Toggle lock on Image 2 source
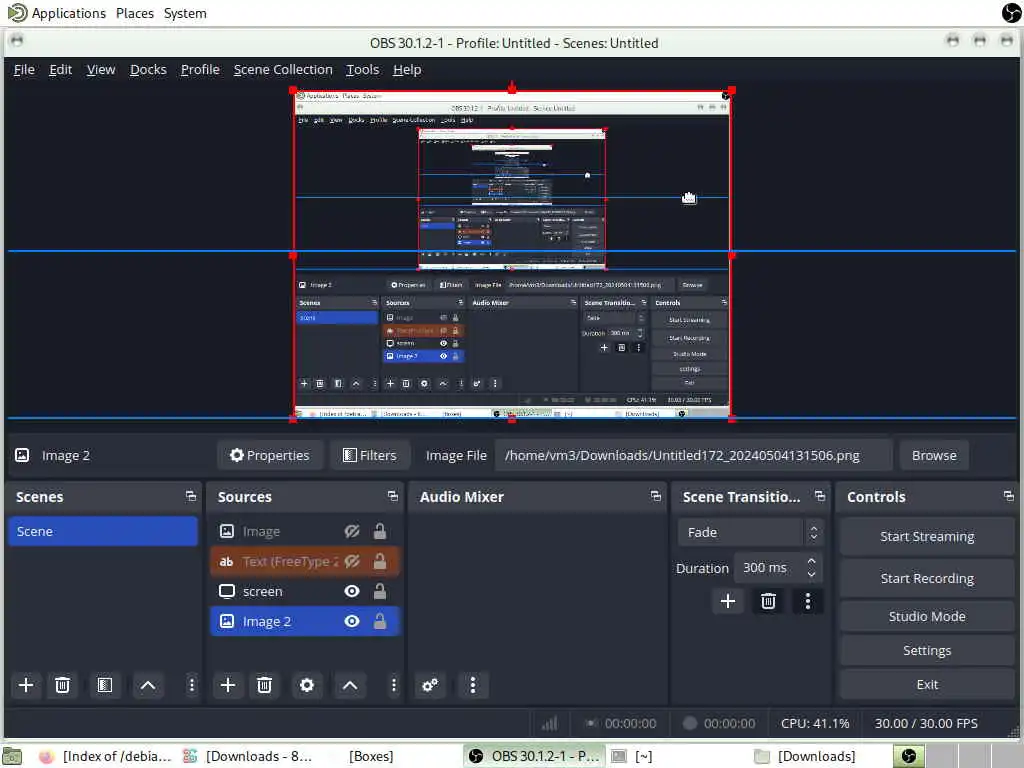This screenshot has height=768, width=1024. [379, 621]
